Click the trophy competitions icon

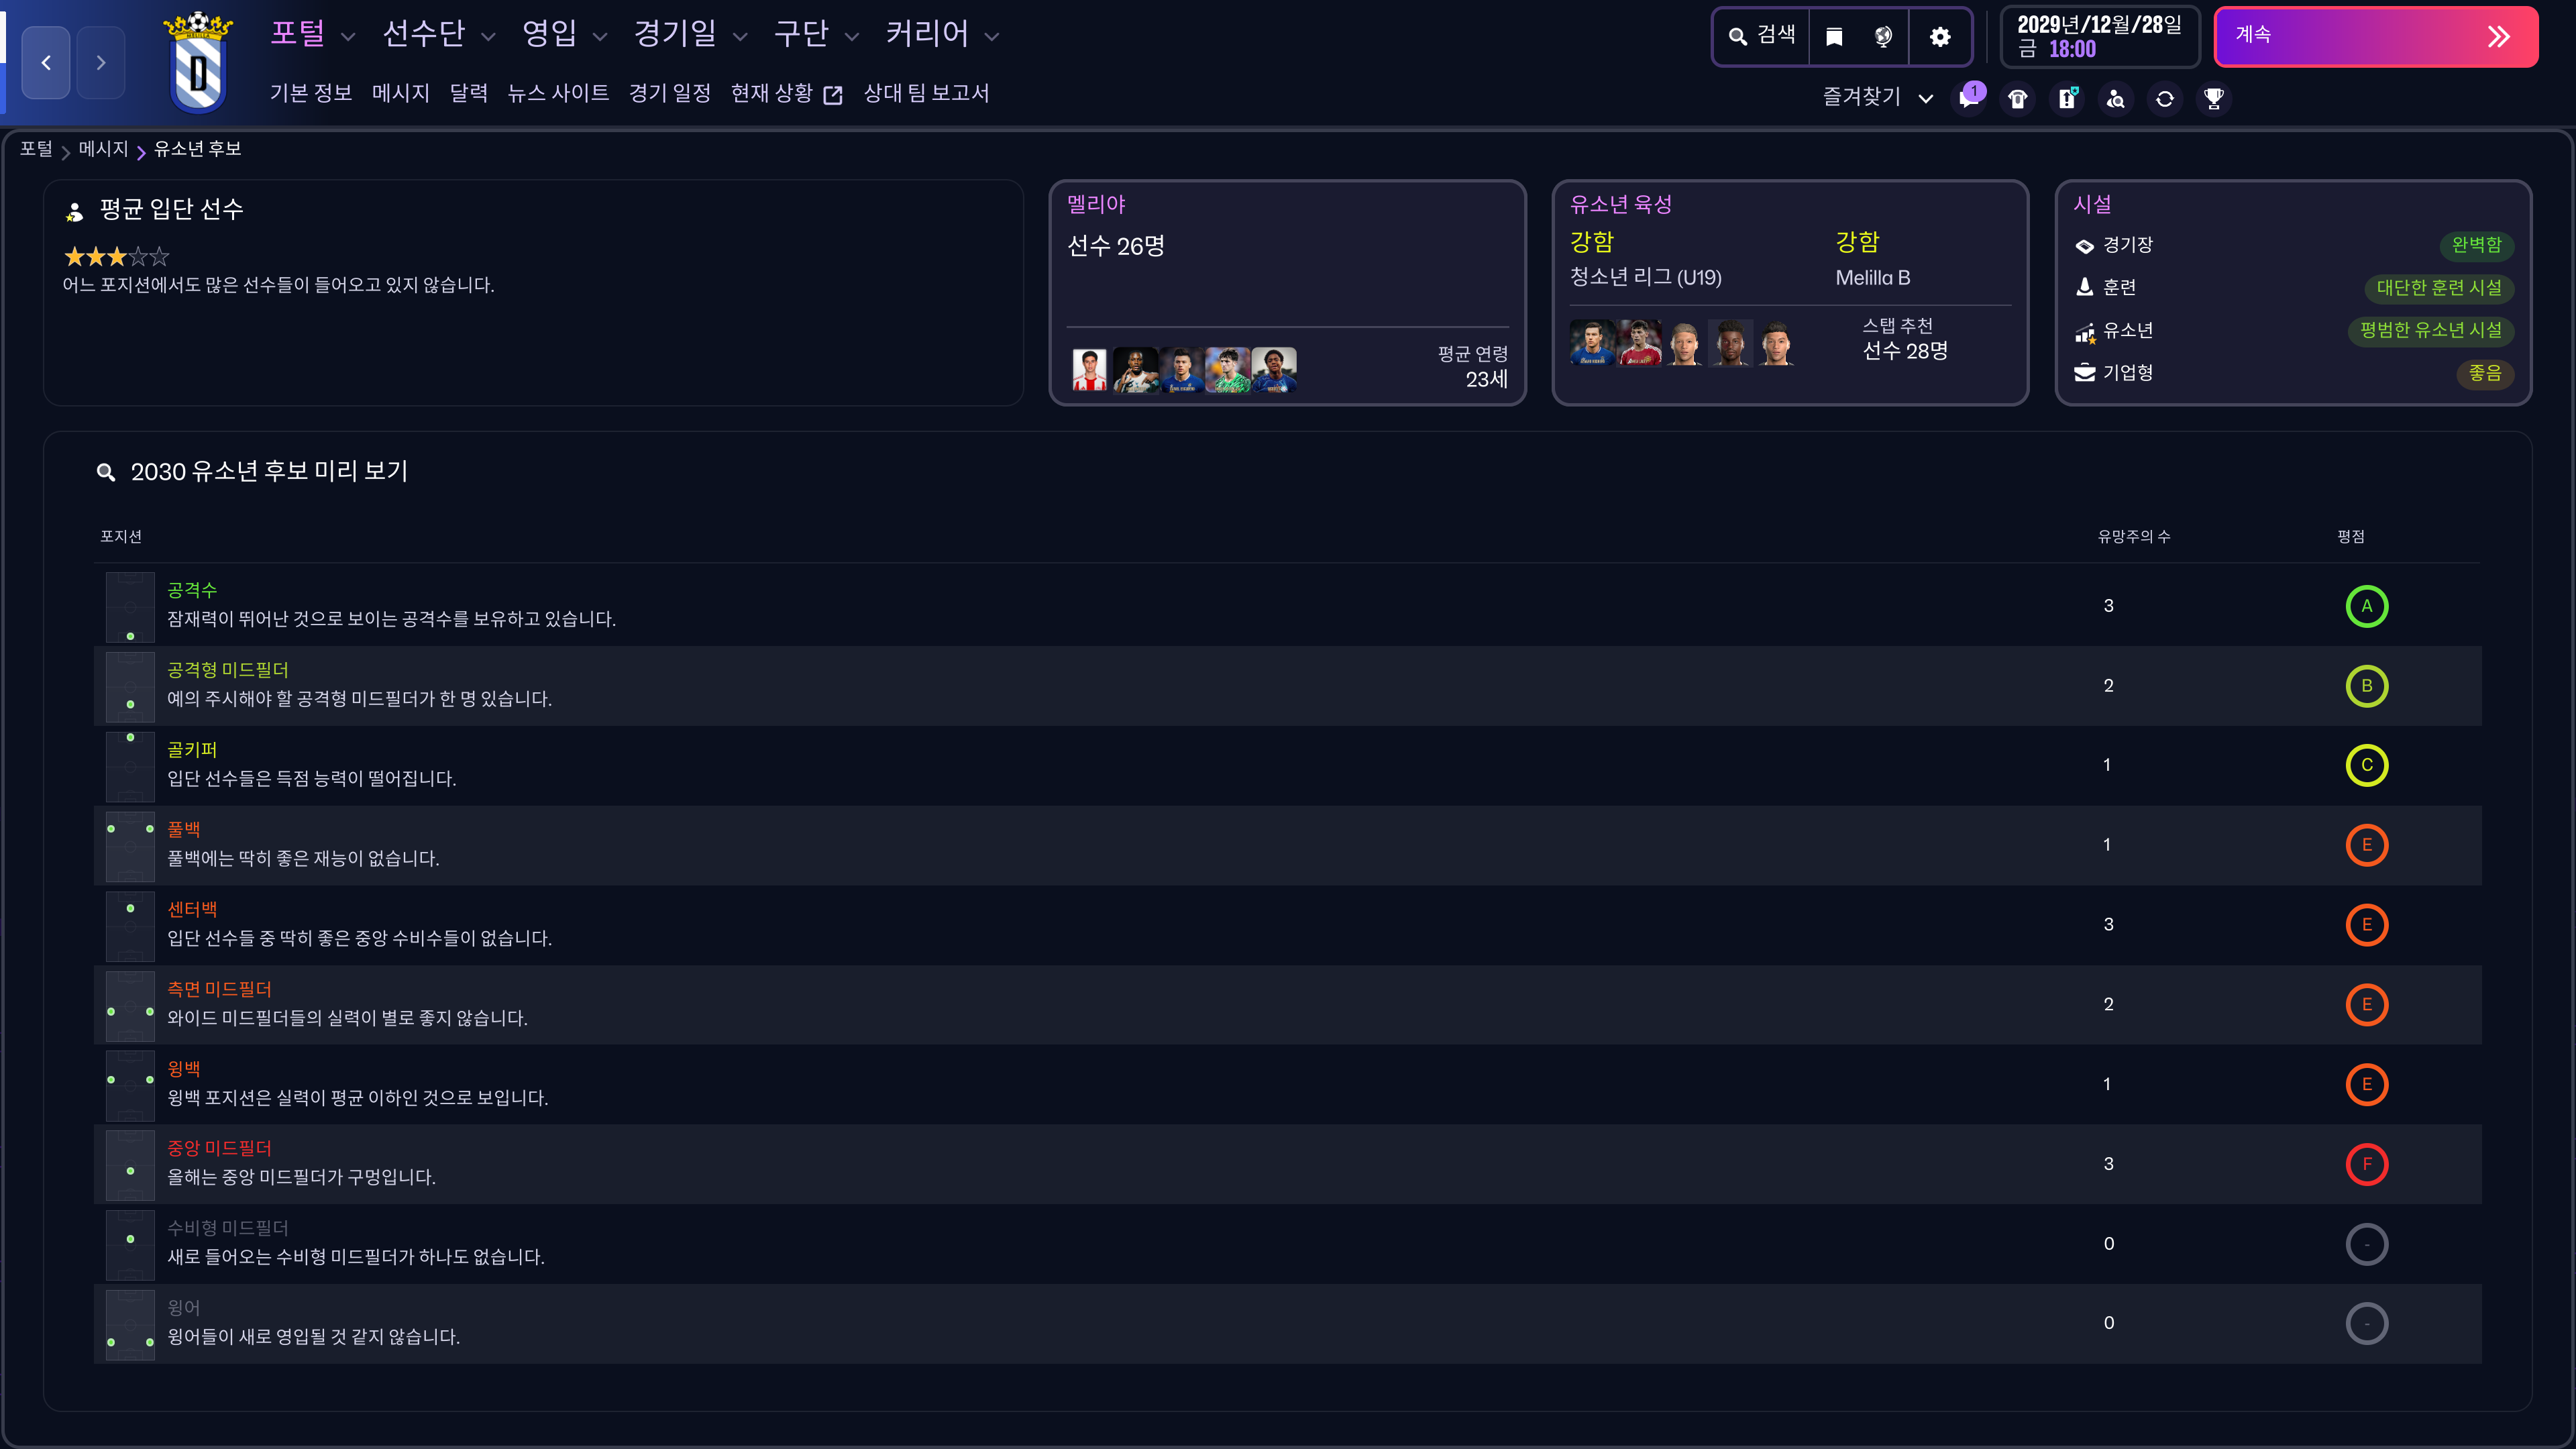point(2214,98)
